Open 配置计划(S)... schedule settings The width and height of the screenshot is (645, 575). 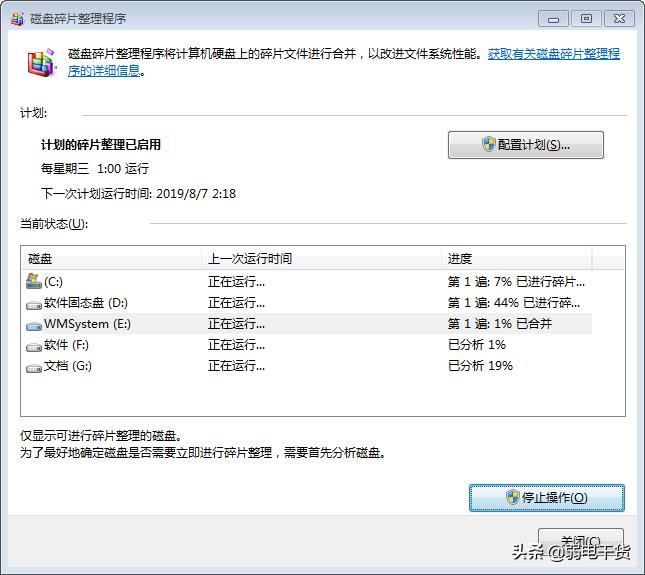pos(526,145)
